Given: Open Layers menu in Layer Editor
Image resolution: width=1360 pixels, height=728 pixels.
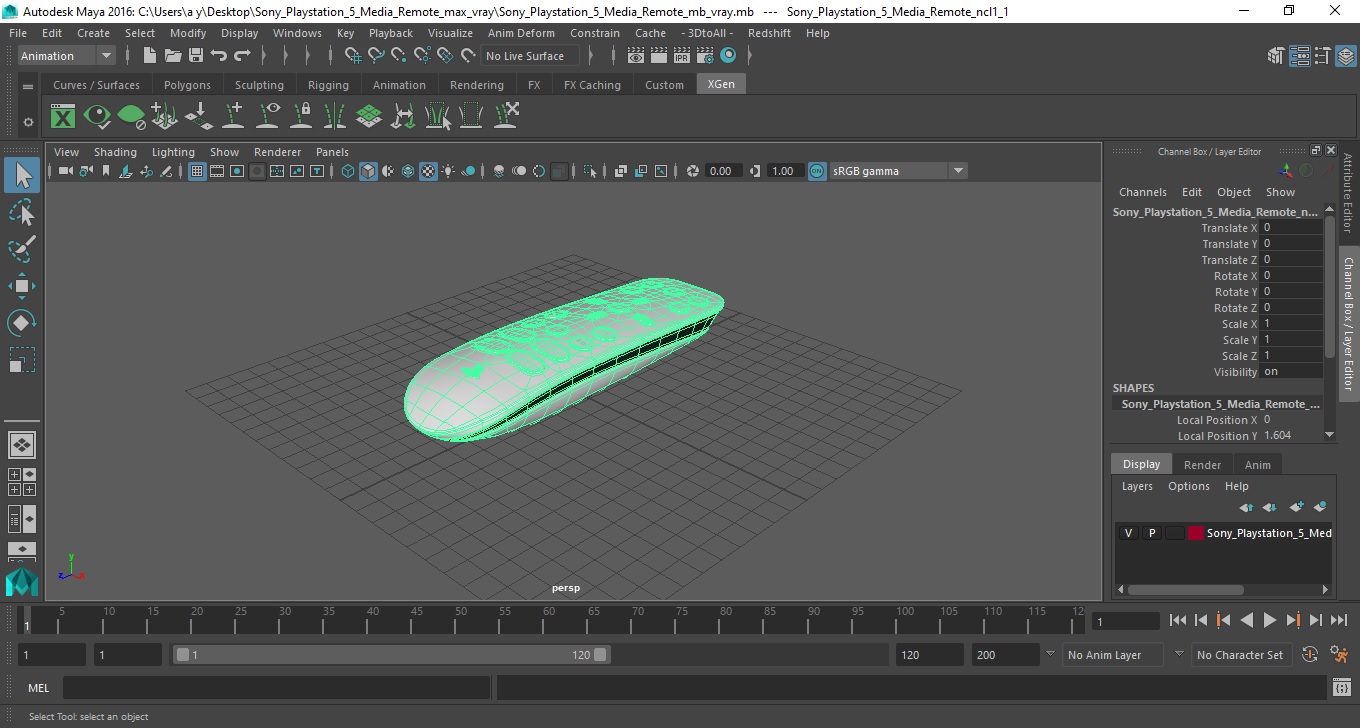Looking at the screenshot, I should pos(1137,486).
